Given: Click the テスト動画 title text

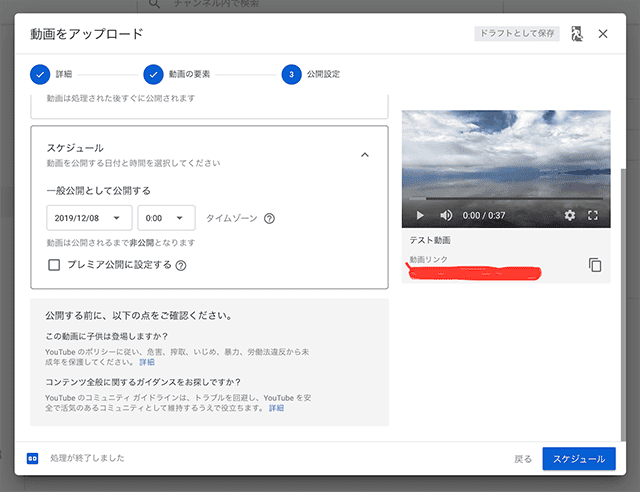Looking at the screenshot, I should [430, 240].
